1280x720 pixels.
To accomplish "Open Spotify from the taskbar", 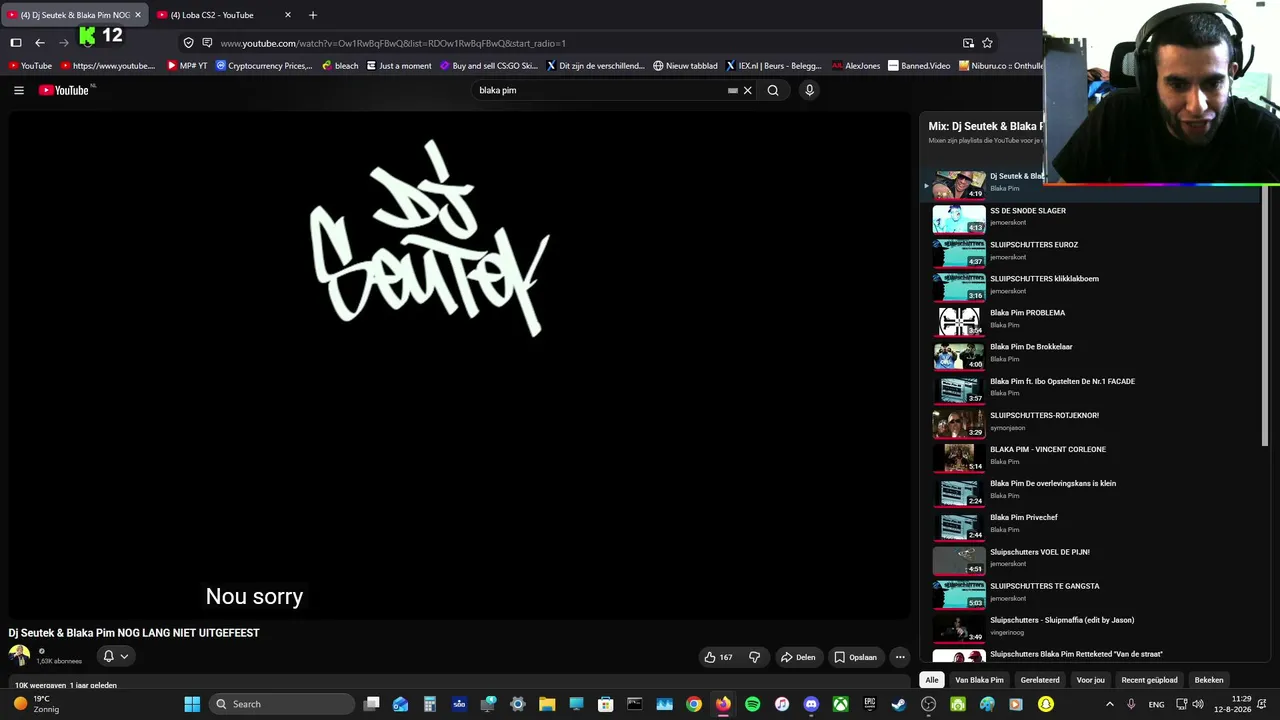I will [x=752, y=704].
